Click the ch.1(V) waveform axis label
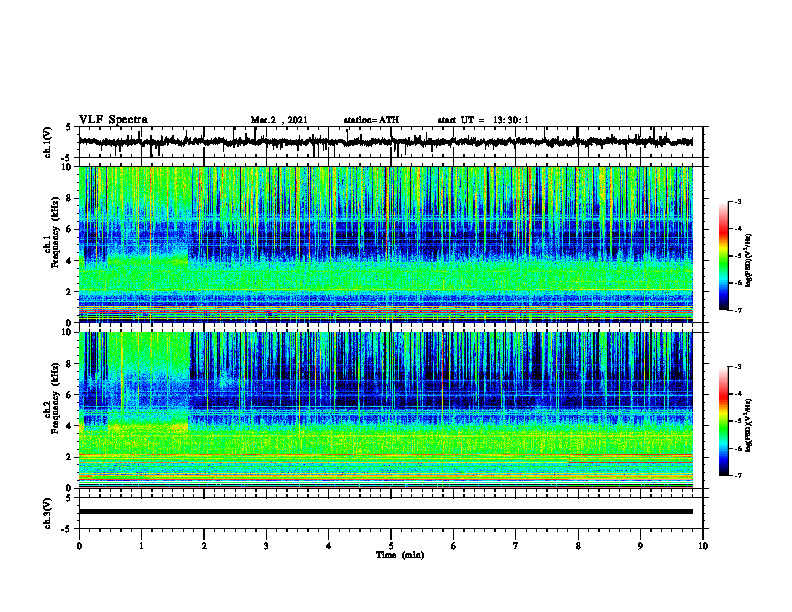The width and height of the screenshot is (792, 612). 48,142
